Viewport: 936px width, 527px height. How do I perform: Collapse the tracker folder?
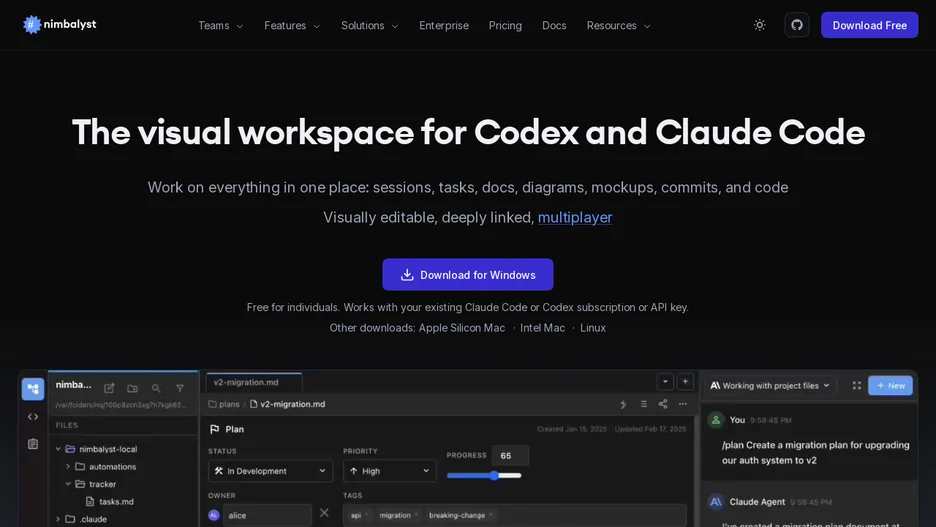click(x=90, y=484)
